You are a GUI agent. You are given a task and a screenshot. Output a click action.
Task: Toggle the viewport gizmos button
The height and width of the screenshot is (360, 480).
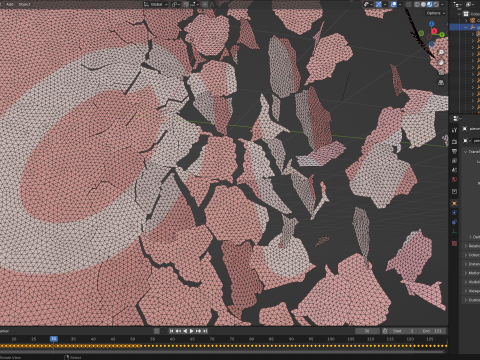coord(379,4)
